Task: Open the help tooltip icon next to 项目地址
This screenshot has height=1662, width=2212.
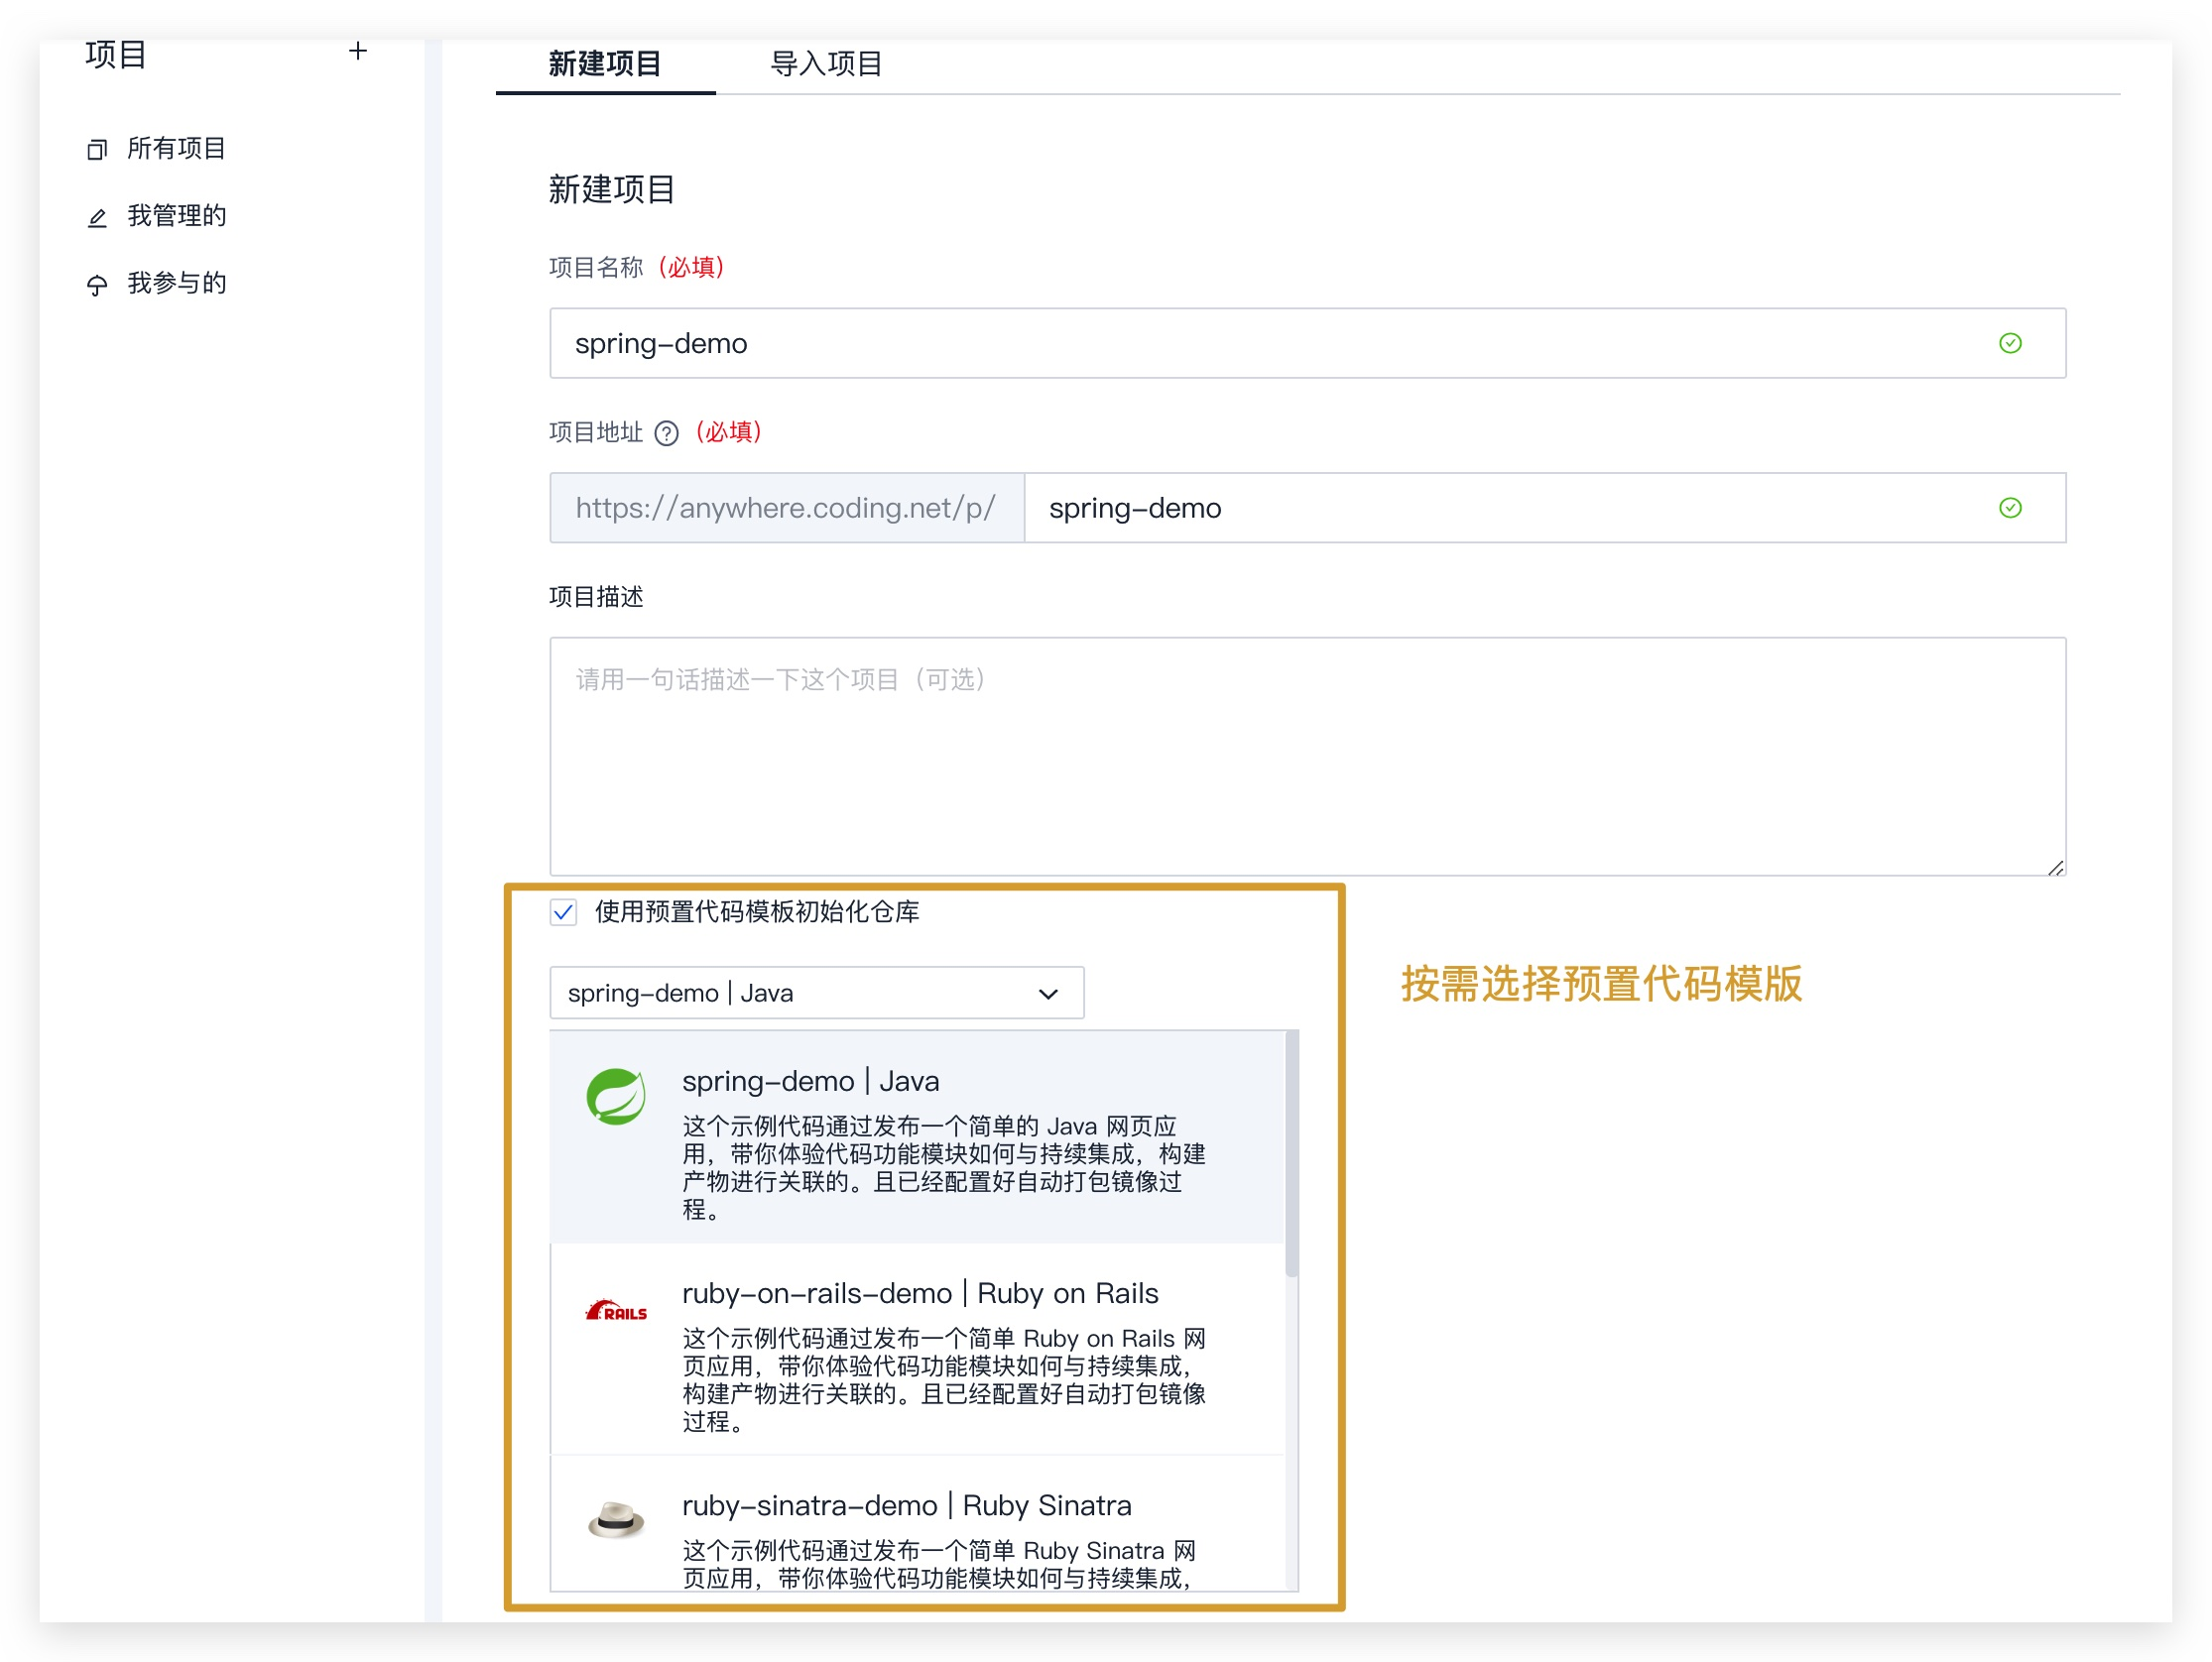Action: (665, 433)
